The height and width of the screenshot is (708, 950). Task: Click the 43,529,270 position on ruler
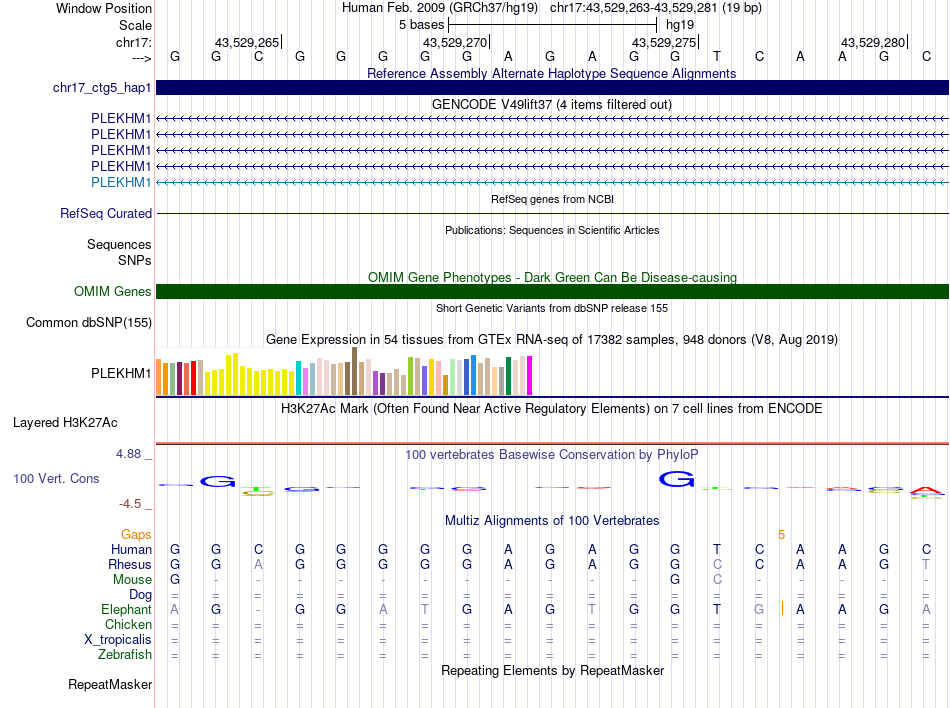coord(454,42)
